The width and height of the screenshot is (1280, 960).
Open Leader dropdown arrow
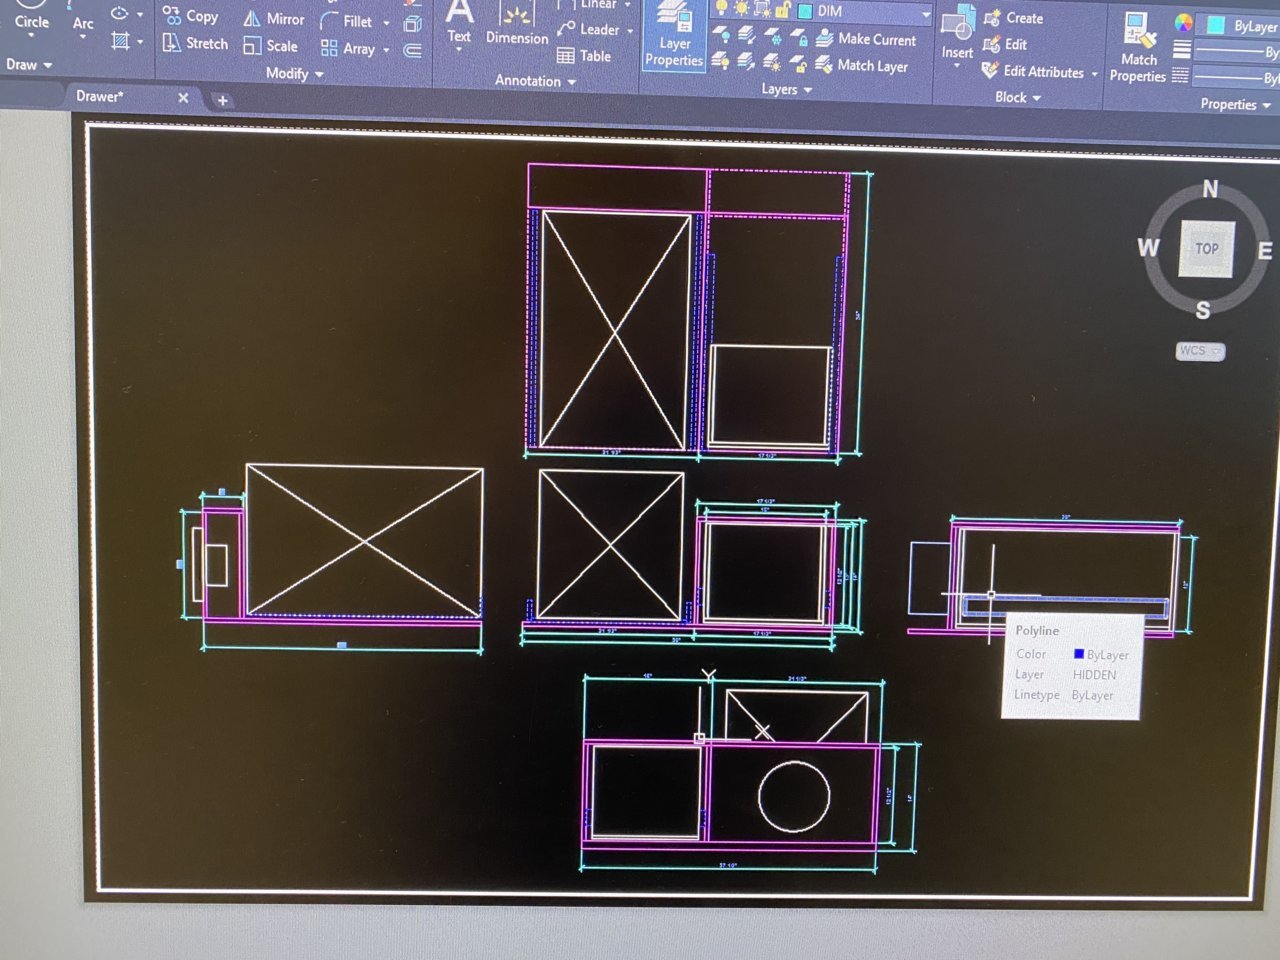point(630,31)
